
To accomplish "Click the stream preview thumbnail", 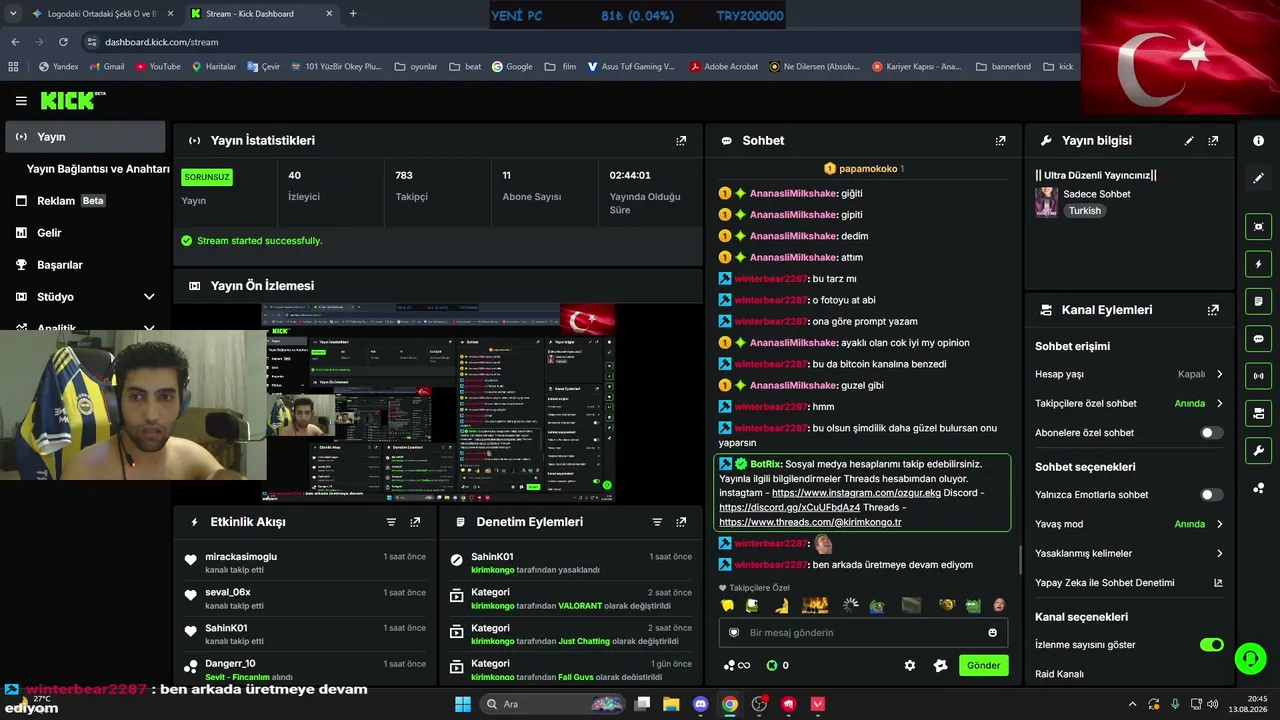I will click(x=438, y=403).
